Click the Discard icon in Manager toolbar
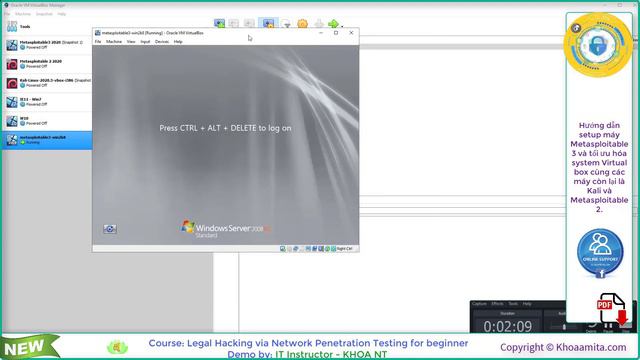Viewport: 640px width, 360px height. [x=319, y=24]
